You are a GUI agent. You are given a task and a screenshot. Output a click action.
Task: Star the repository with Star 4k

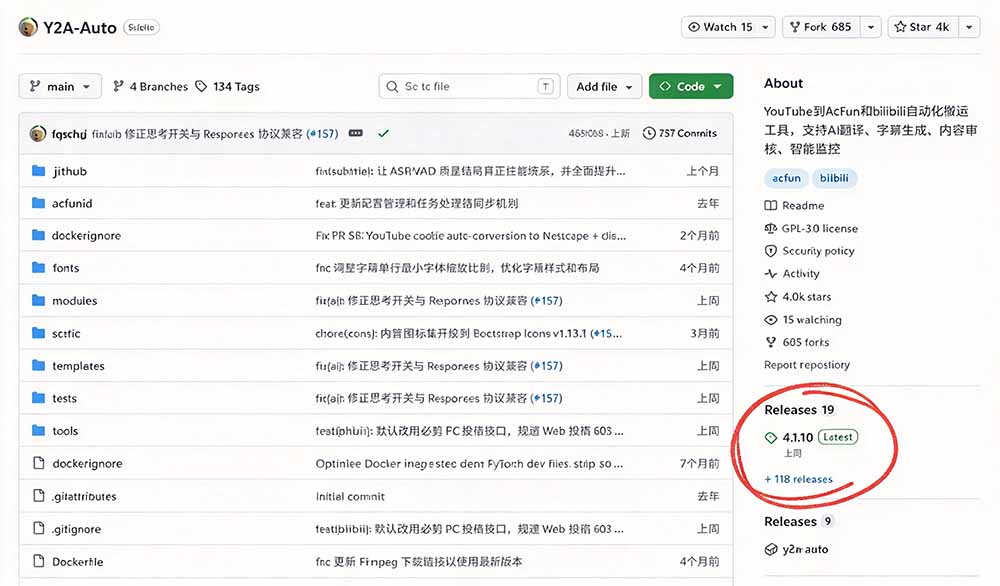click(x=922, y=27)
